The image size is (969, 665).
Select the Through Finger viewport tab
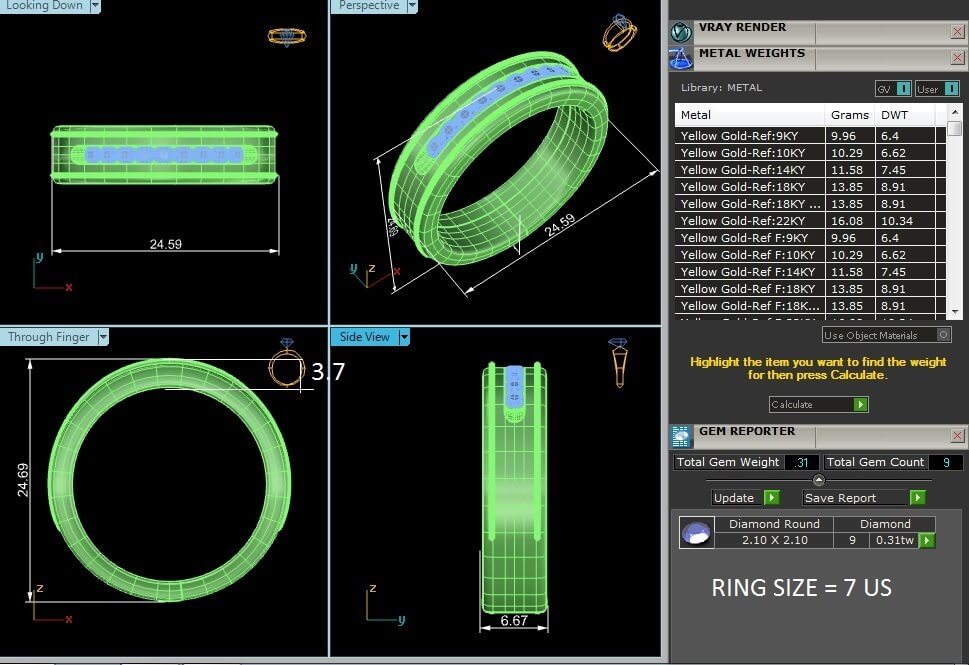coord(48,338)
